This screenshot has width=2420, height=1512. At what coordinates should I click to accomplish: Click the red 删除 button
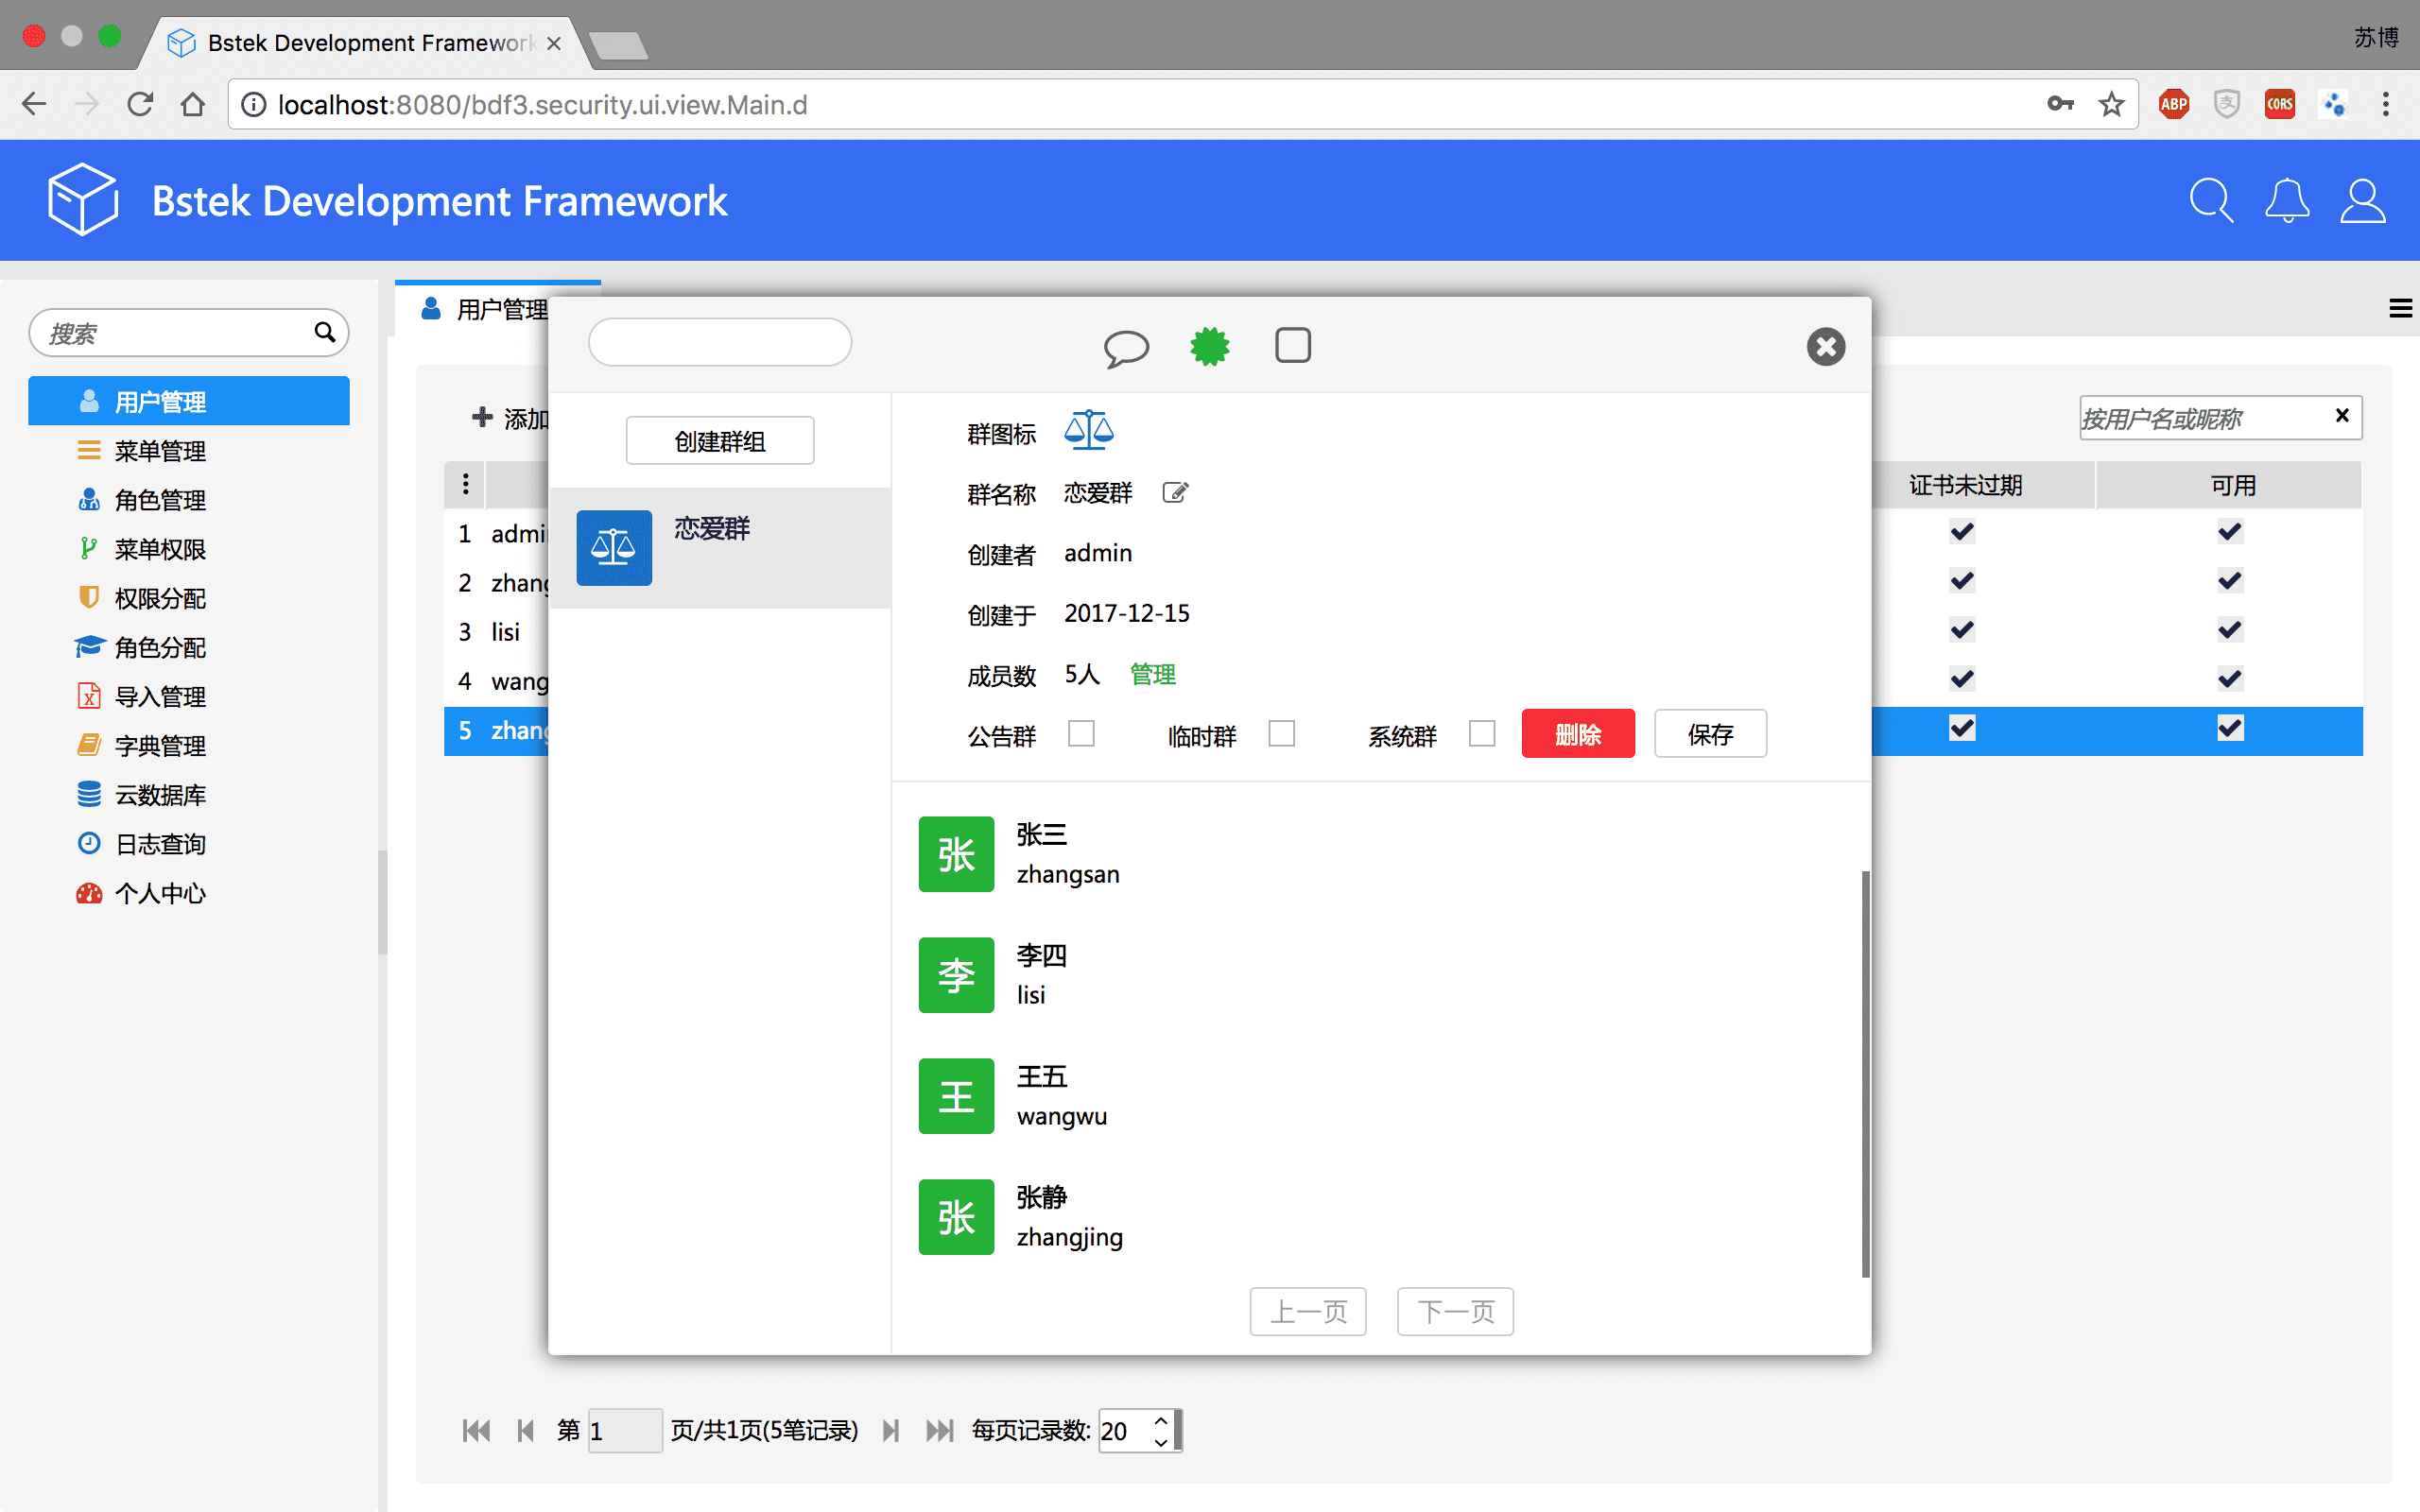[x=1577, y=734]
